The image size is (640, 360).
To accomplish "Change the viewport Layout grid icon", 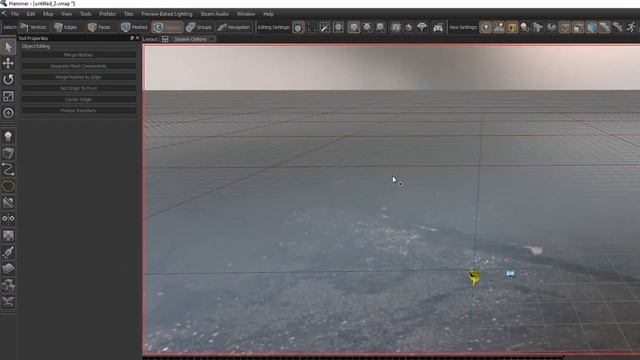I will pyautogui.click(x=165, y=39).
